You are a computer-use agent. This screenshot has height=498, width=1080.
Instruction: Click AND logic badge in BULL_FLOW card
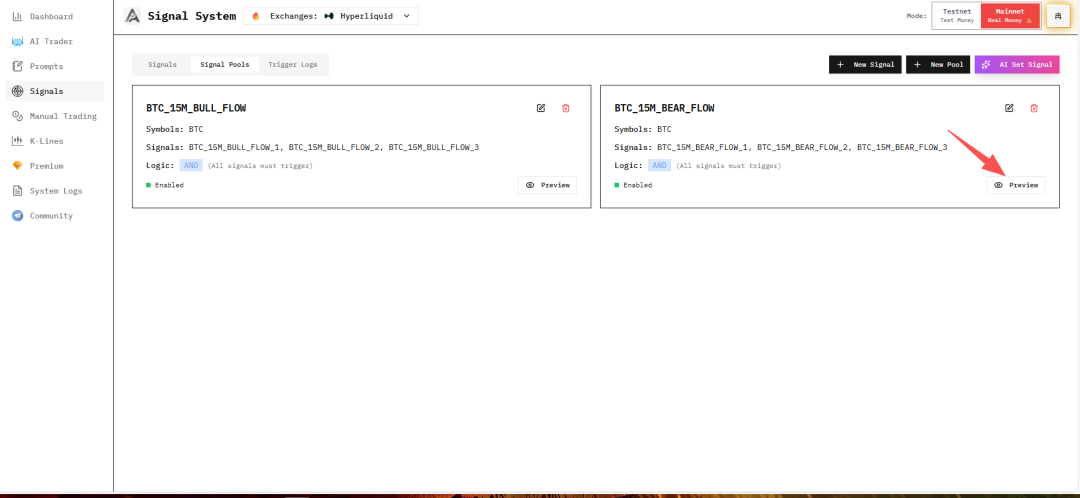(x=191, y=165)
